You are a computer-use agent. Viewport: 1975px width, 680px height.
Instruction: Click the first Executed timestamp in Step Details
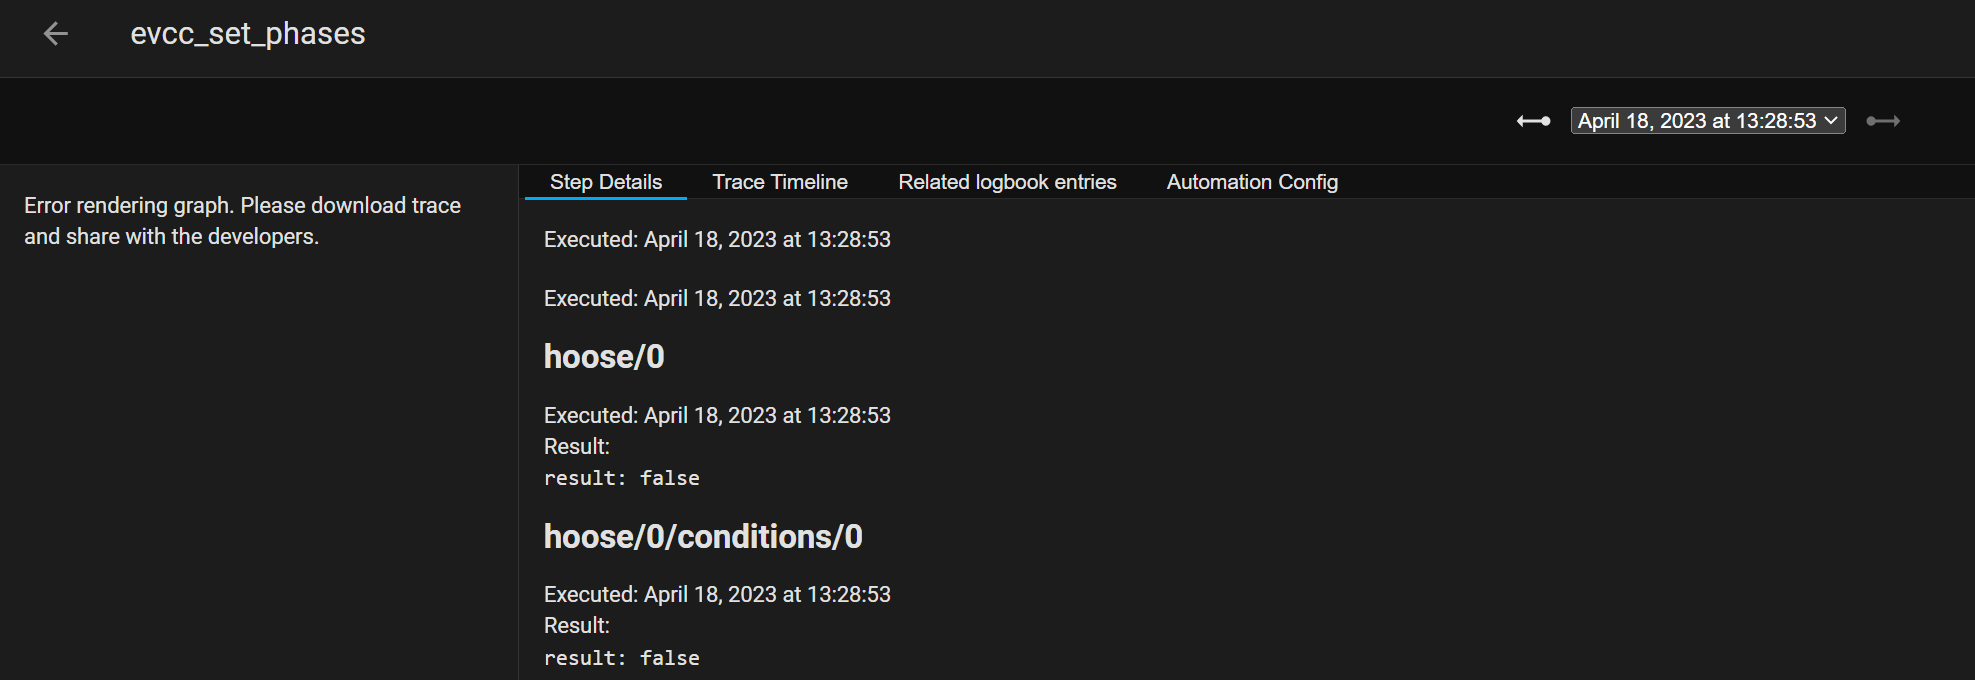716,239
